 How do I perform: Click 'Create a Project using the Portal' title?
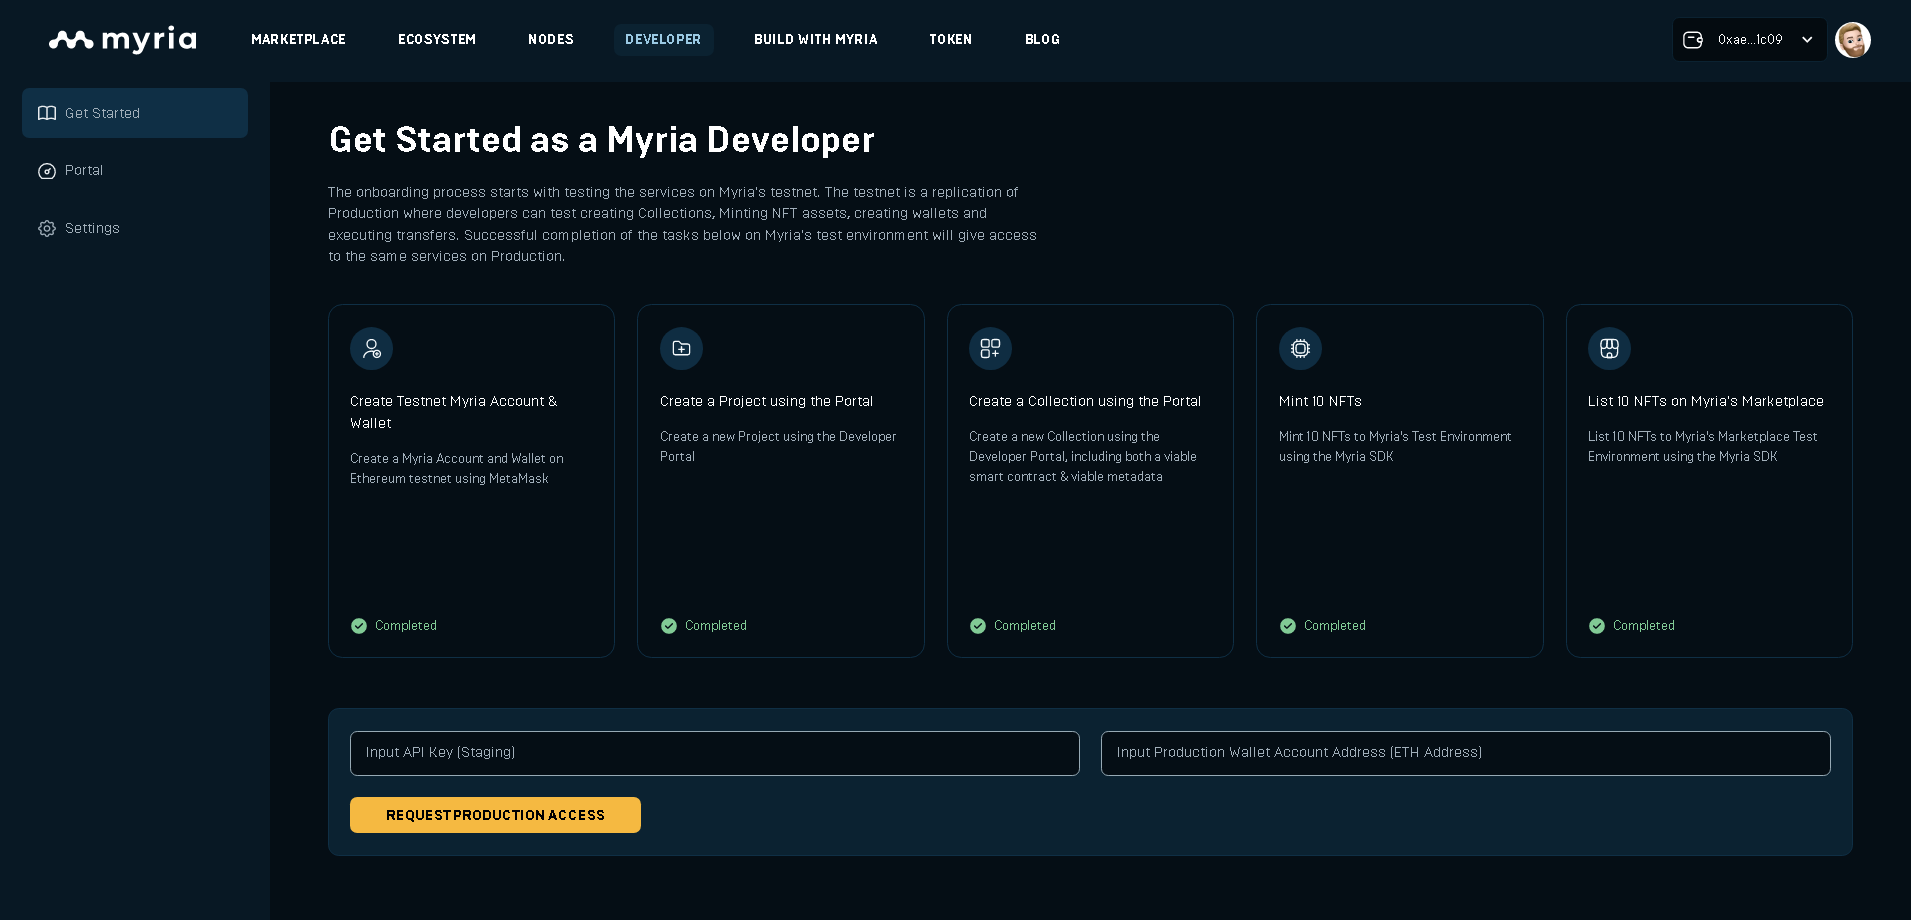[x=766, y=401]
